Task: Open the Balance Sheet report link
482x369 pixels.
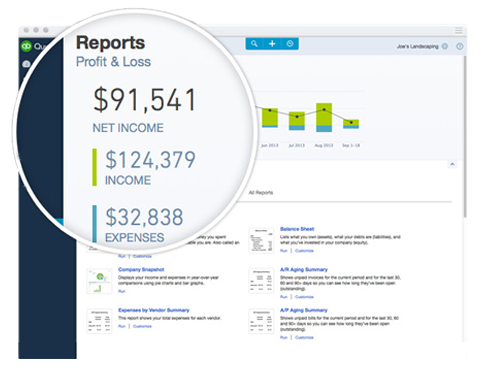Action: 297,229
